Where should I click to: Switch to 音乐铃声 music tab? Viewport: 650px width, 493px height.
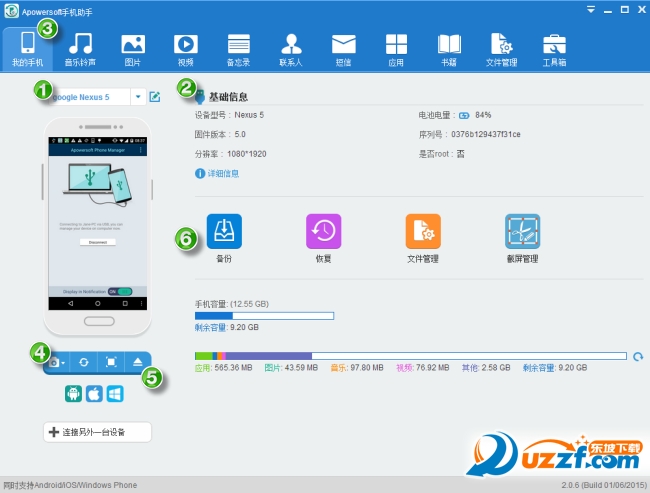click(80, 49)
